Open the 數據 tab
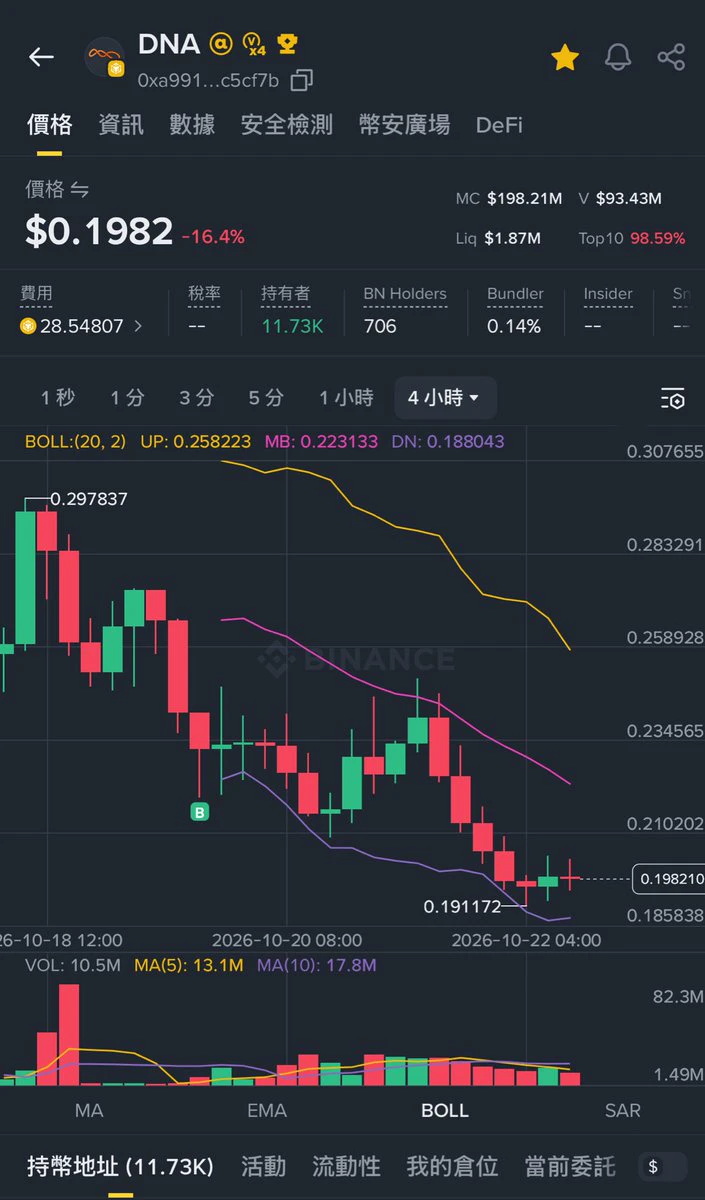The width and height of the screenshot is (705, 1200). click(x=192, y=125)
